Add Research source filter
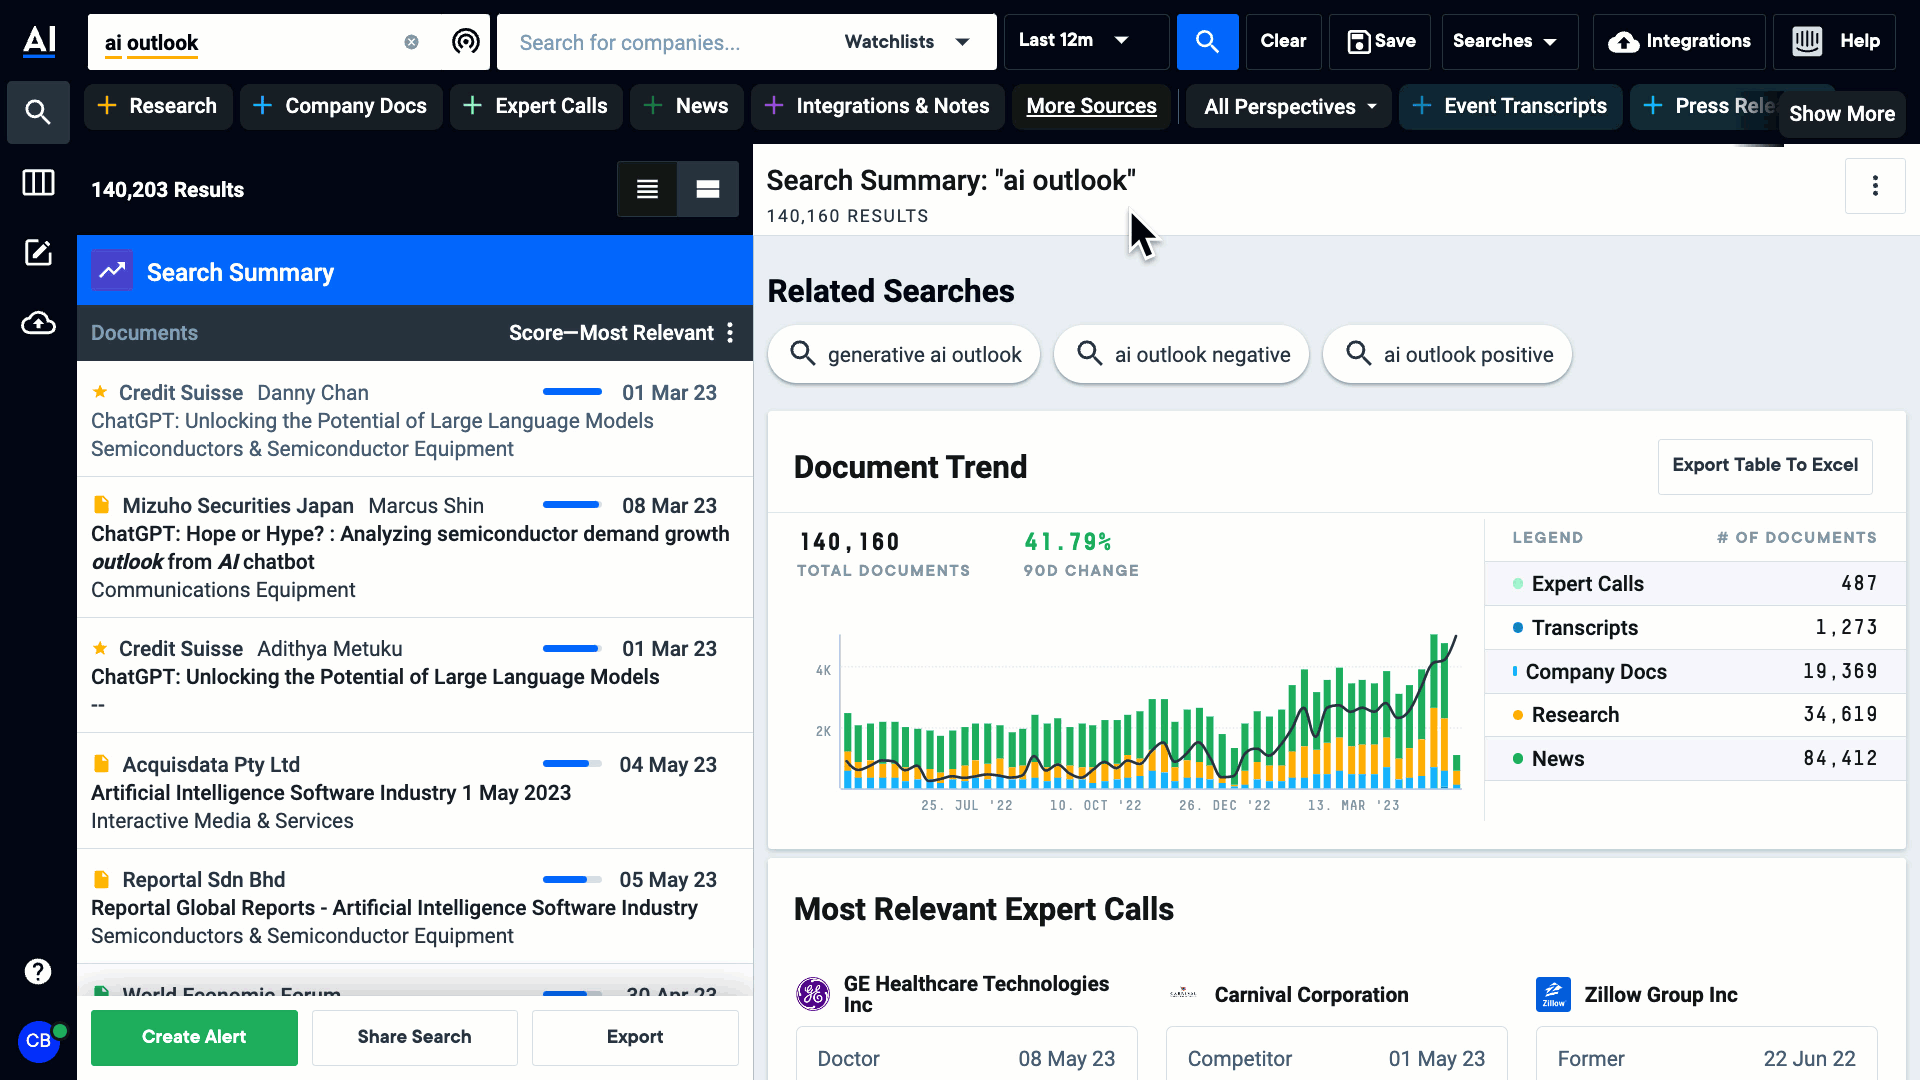This screenshot has width=1920, height=1080. (158, 106)
